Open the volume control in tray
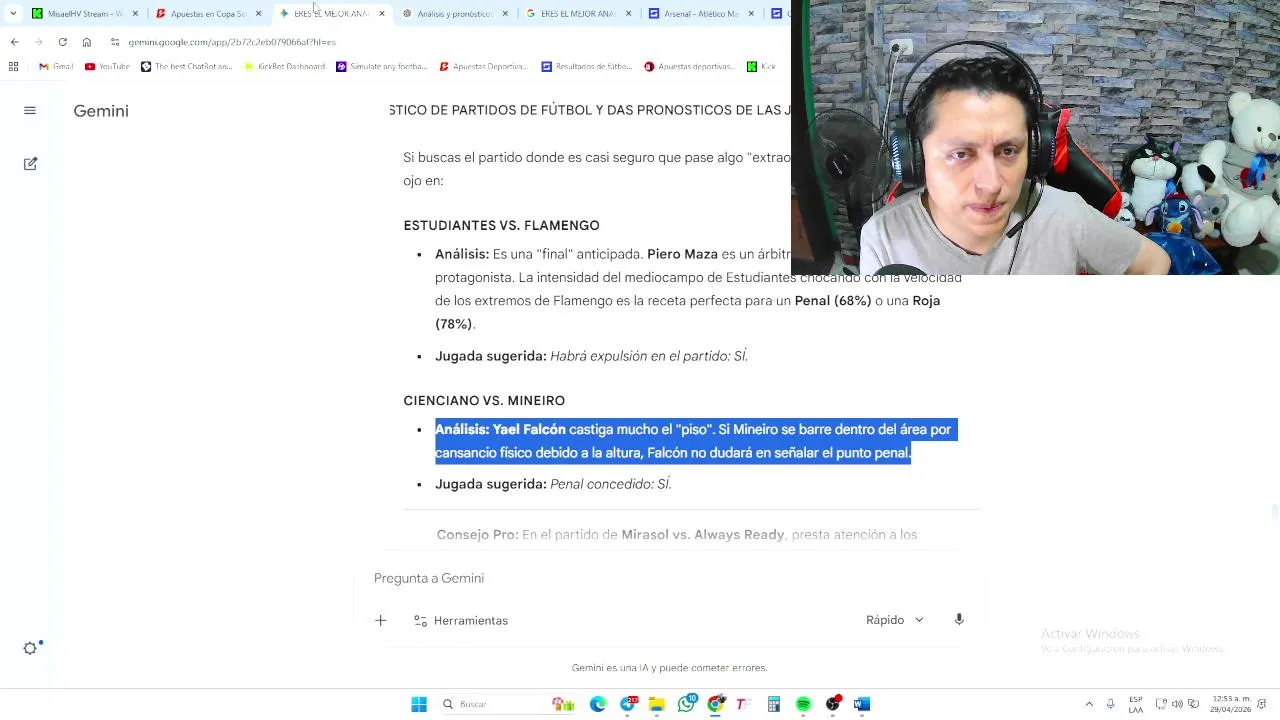The height and width of the screenshot is (720, 1280). 1177,704
